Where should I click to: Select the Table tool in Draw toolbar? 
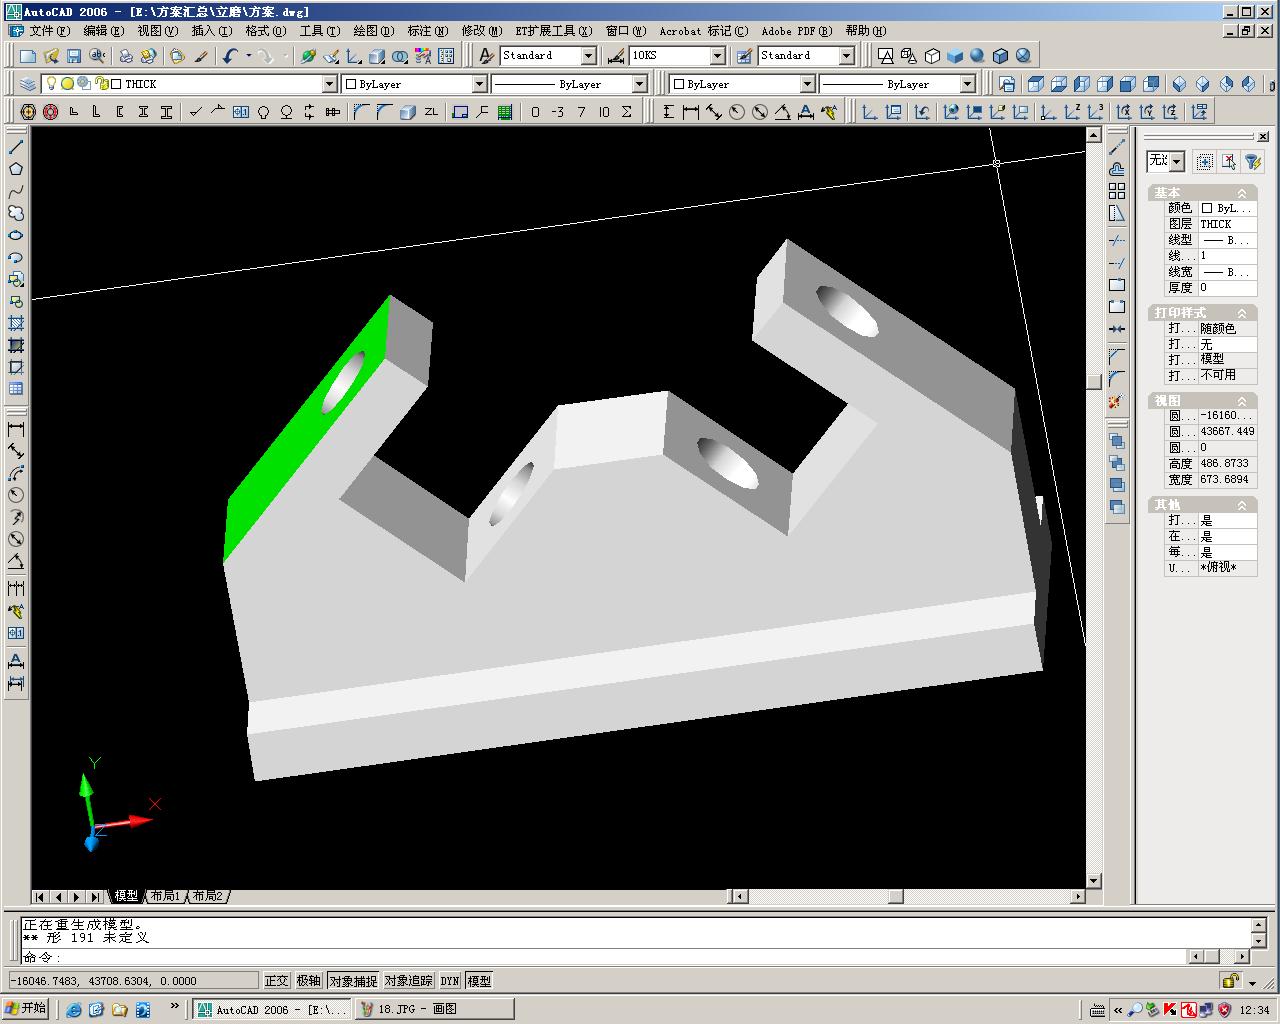pos(16,389)
